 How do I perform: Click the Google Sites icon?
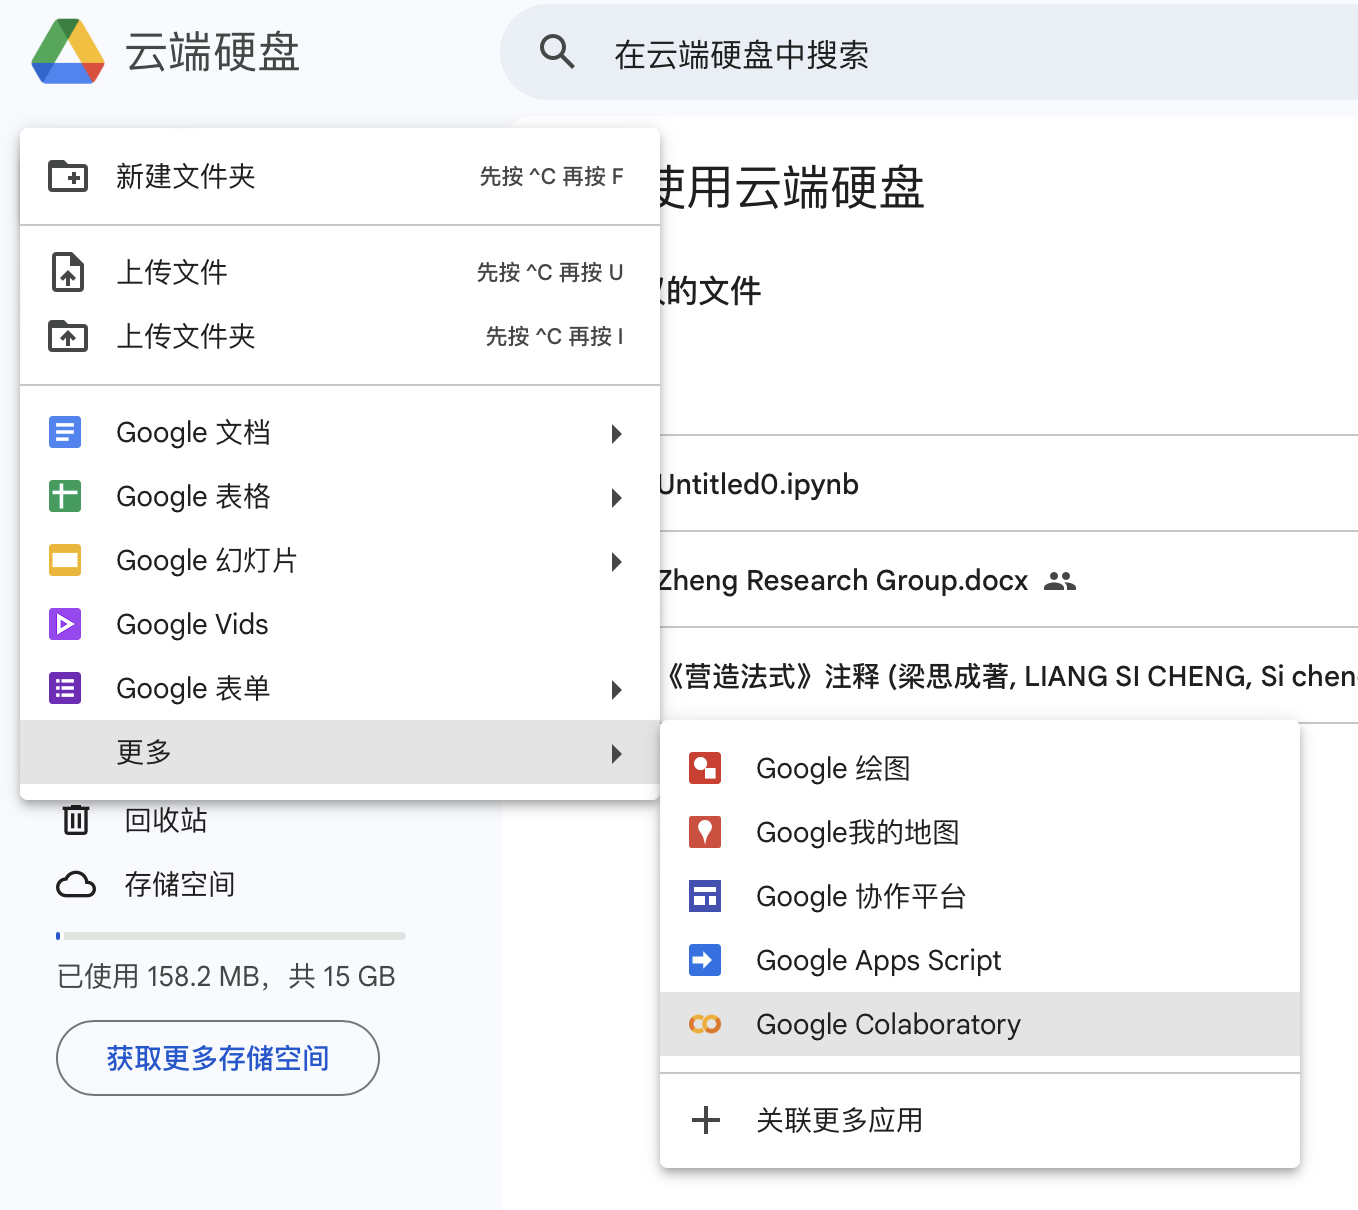pyautogui.click(x=705, y=896)
